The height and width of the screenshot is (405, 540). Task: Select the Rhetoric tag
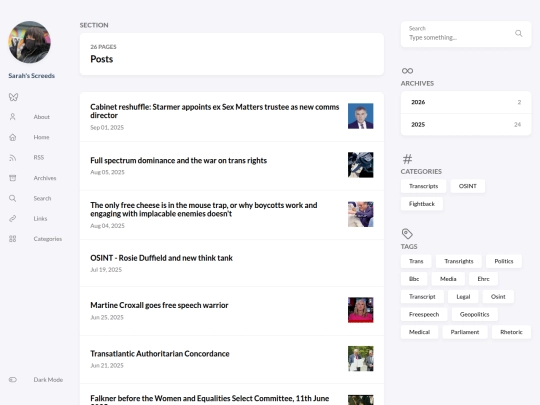[511, 332]
